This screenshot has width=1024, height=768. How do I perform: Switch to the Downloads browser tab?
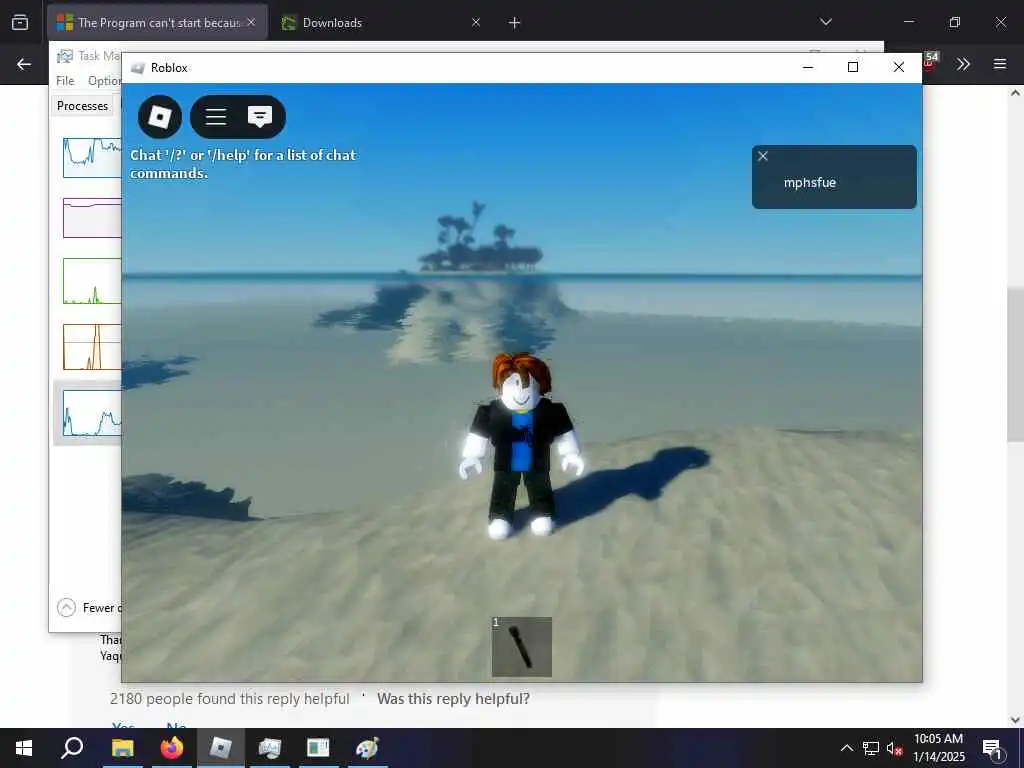coord(332,23)
